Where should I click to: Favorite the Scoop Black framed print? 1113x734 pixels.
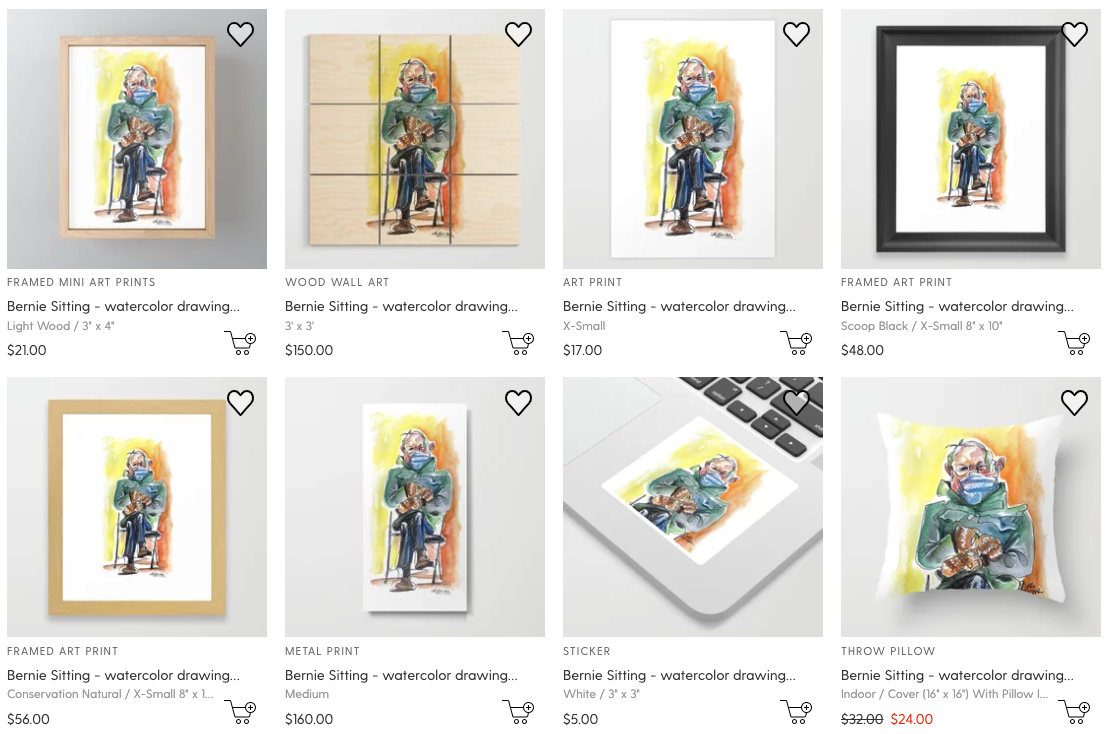(x=1074, y=35)
